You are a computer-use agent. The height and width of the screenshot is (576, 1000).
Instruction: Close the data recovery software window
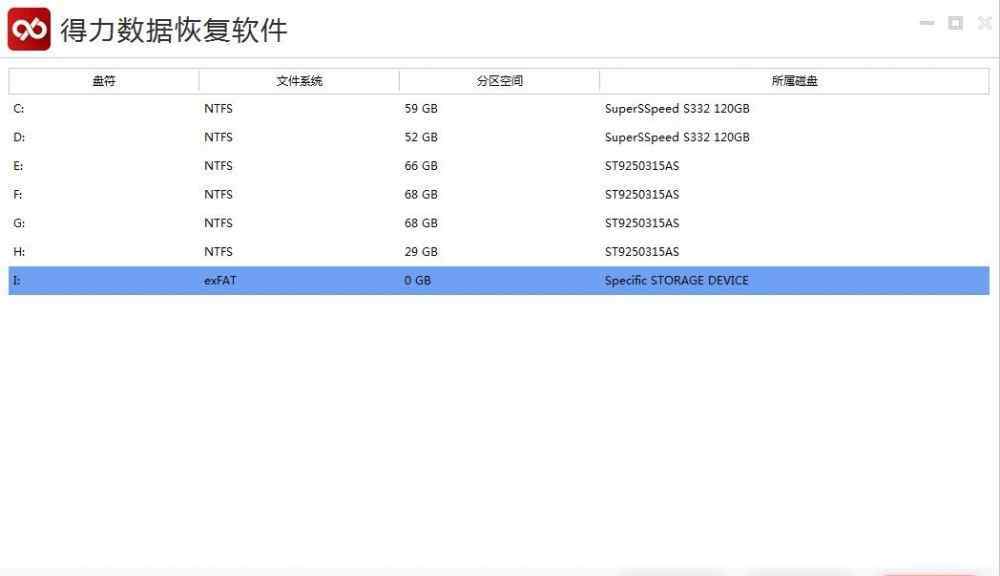pos(984,23)
